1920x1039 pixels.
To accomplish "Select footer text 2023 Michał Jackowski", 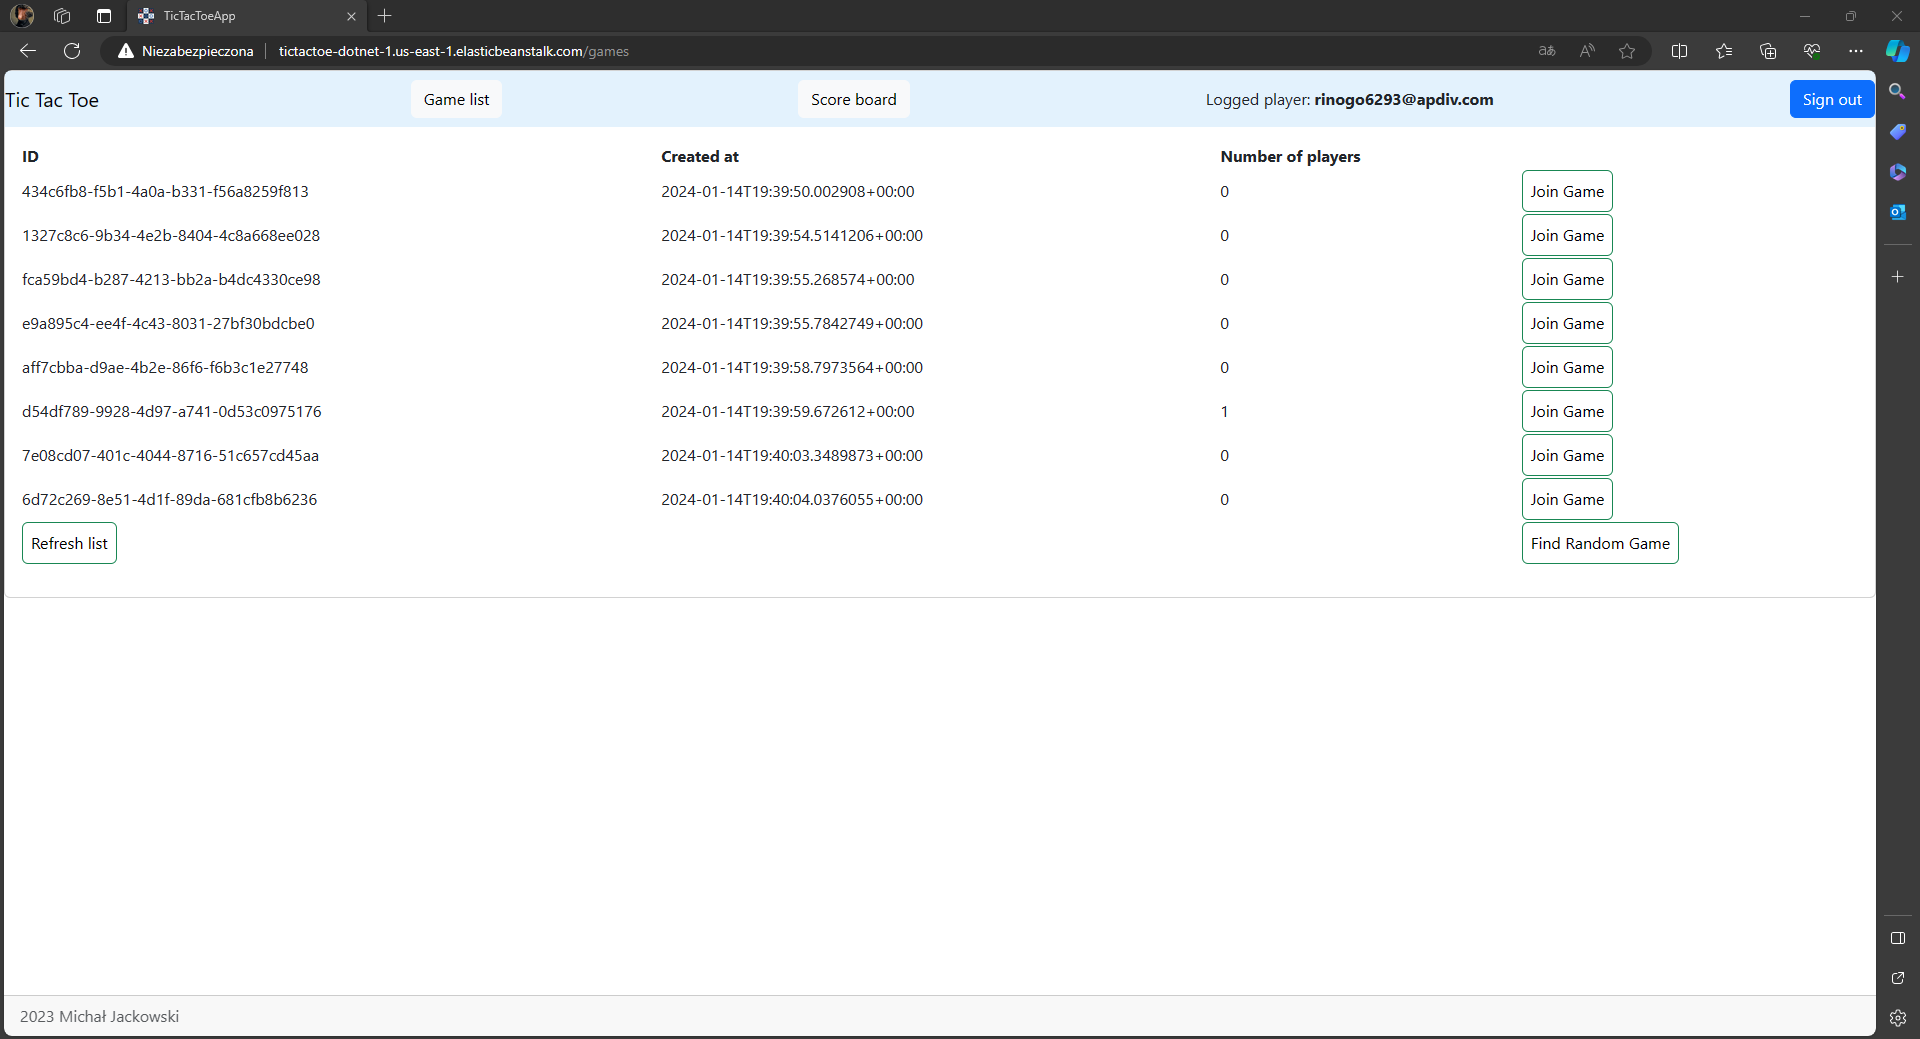I will point(99,1016).
